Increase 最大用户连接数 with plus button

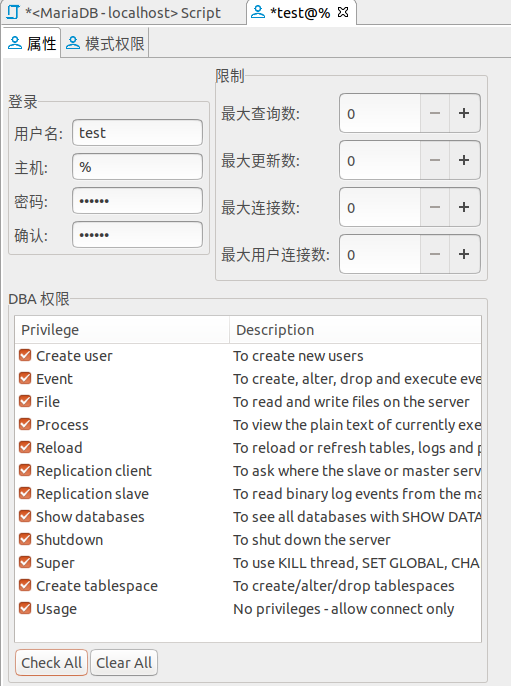464,254
